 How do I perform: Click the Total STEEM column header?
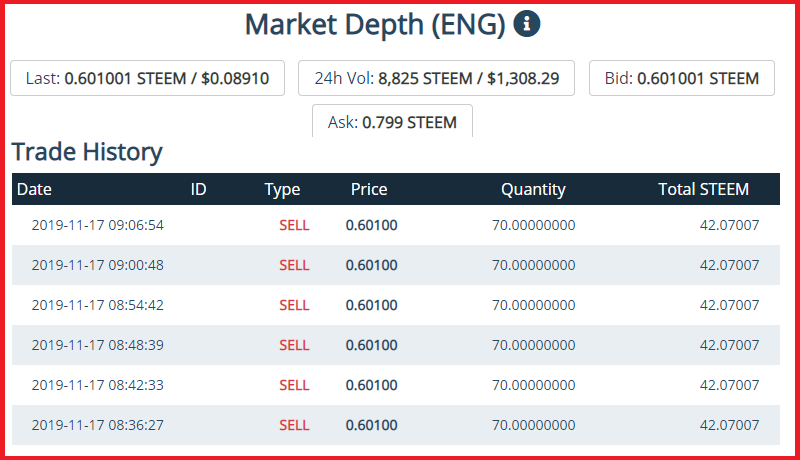click(704, 189)
